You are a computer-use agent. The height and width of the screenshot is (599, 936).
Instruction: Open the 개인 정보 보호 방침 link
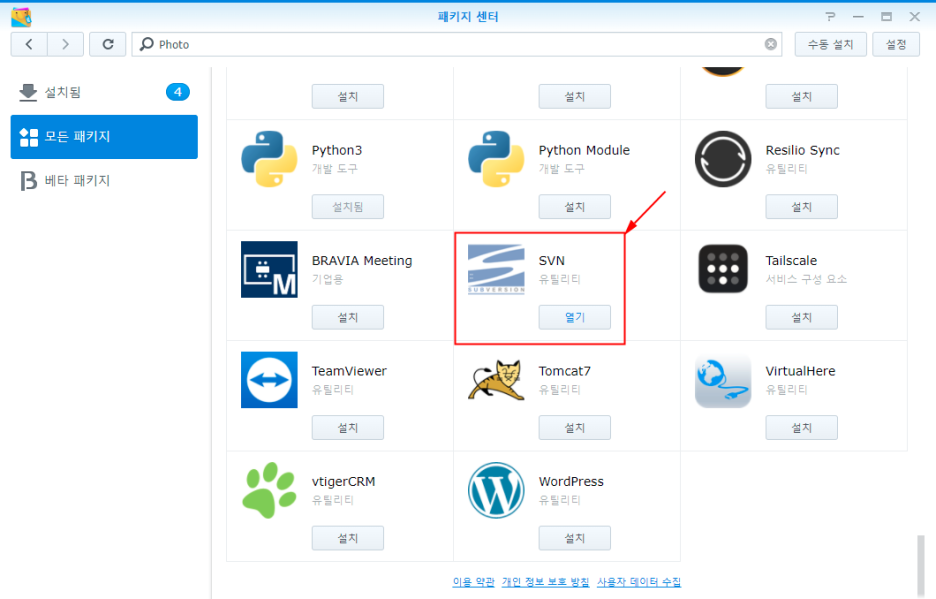[x=546, y=582]
